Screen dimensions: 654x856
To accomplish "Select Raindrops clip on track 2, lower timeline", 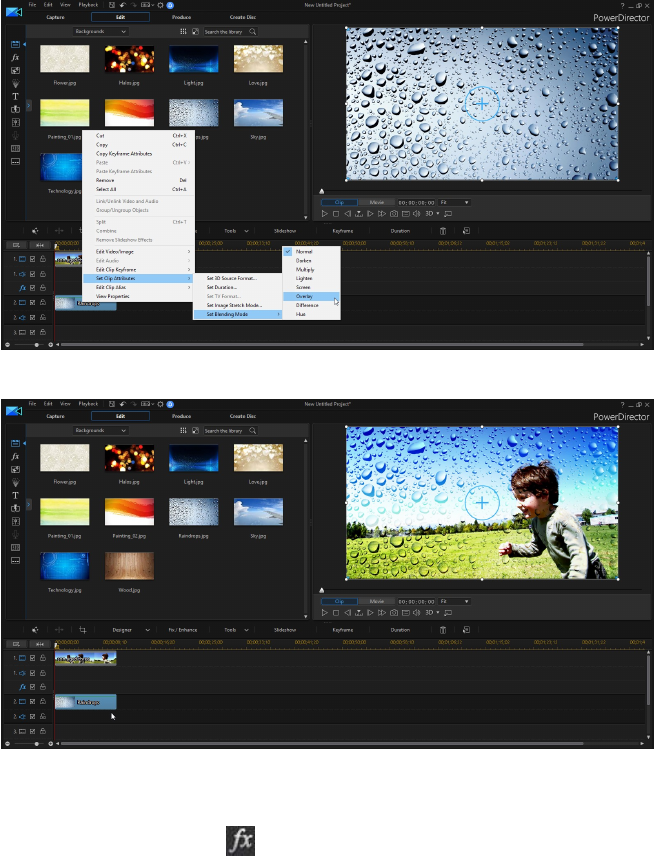I will pyautogui.click(x=86, y=702).
